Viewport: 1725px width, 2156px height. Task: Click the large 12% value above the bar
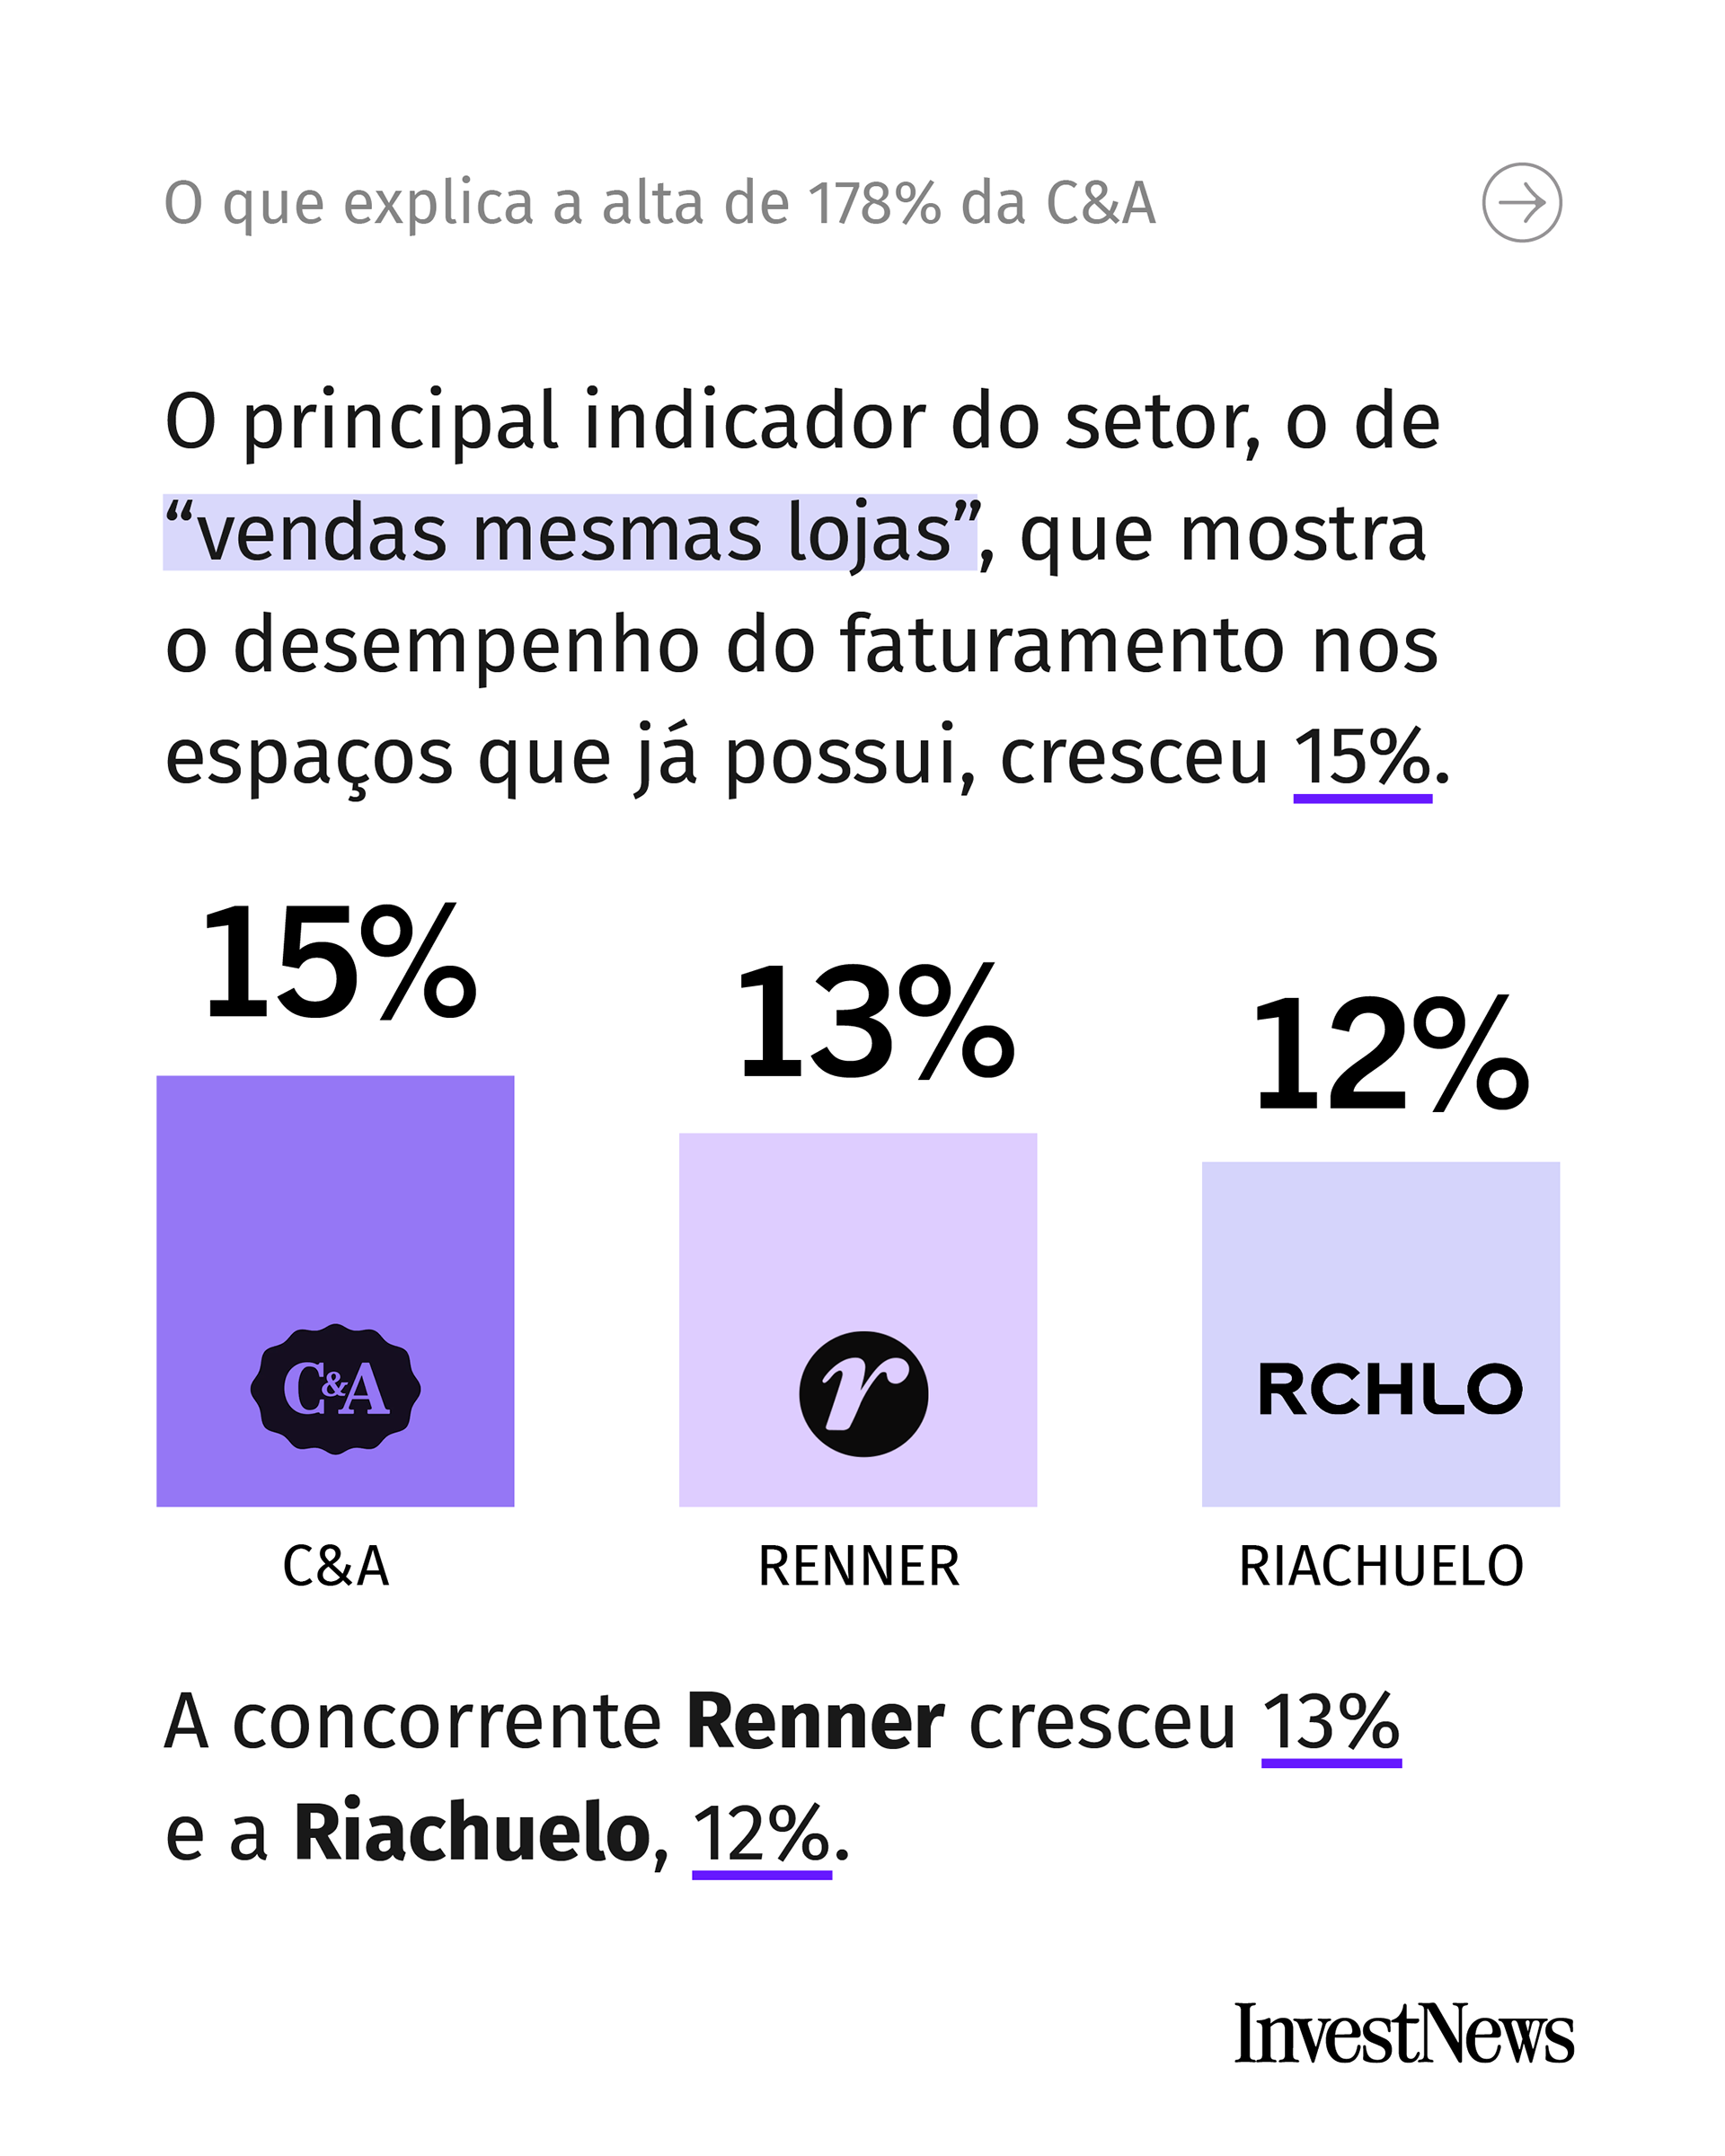1389,1054
